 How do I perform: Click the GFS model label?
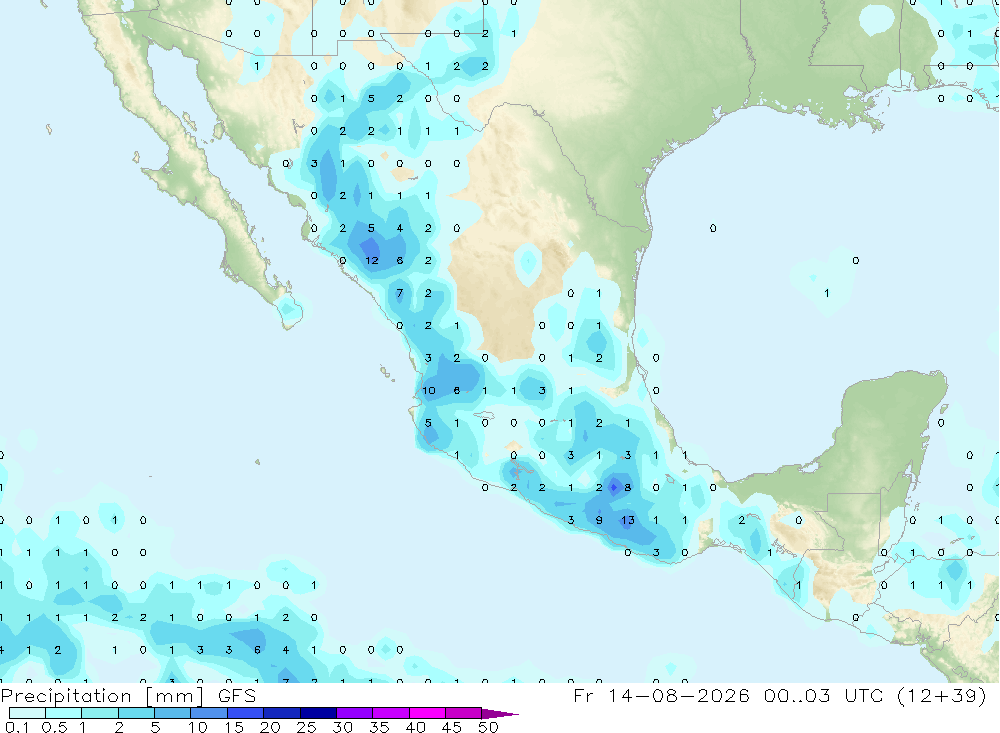point(237,695)
